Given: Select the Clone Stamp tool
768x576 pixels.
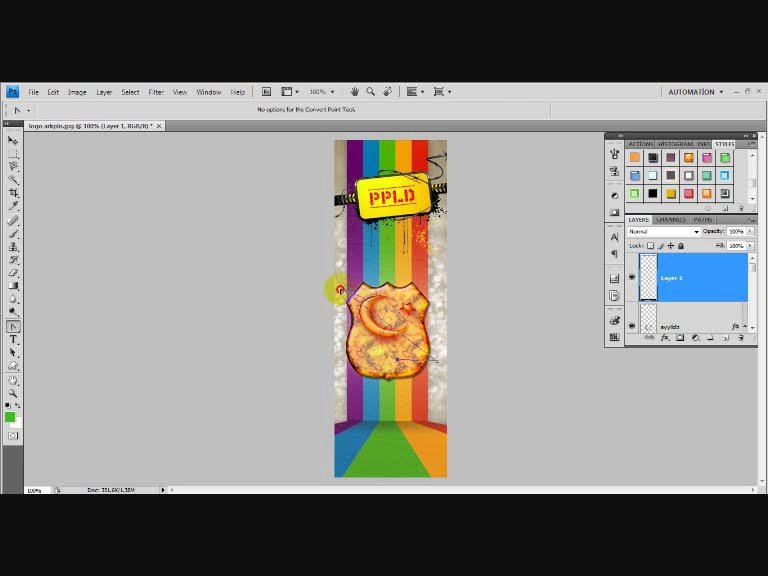Looking at the screenshot, I should pyautogui.click(x=13, y=247).
